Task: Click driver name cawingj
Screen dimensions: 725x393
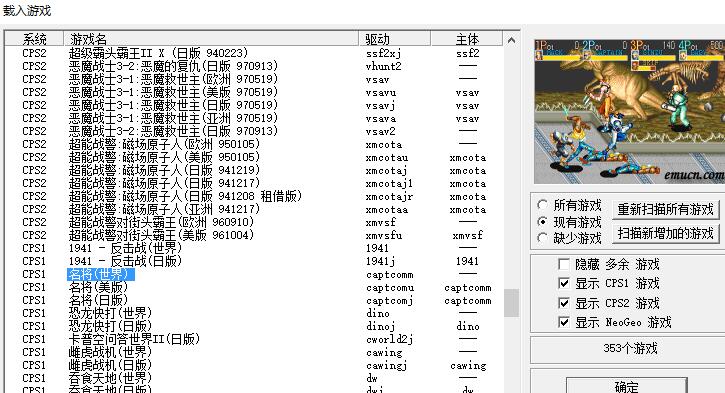Action: click(386, 365)
